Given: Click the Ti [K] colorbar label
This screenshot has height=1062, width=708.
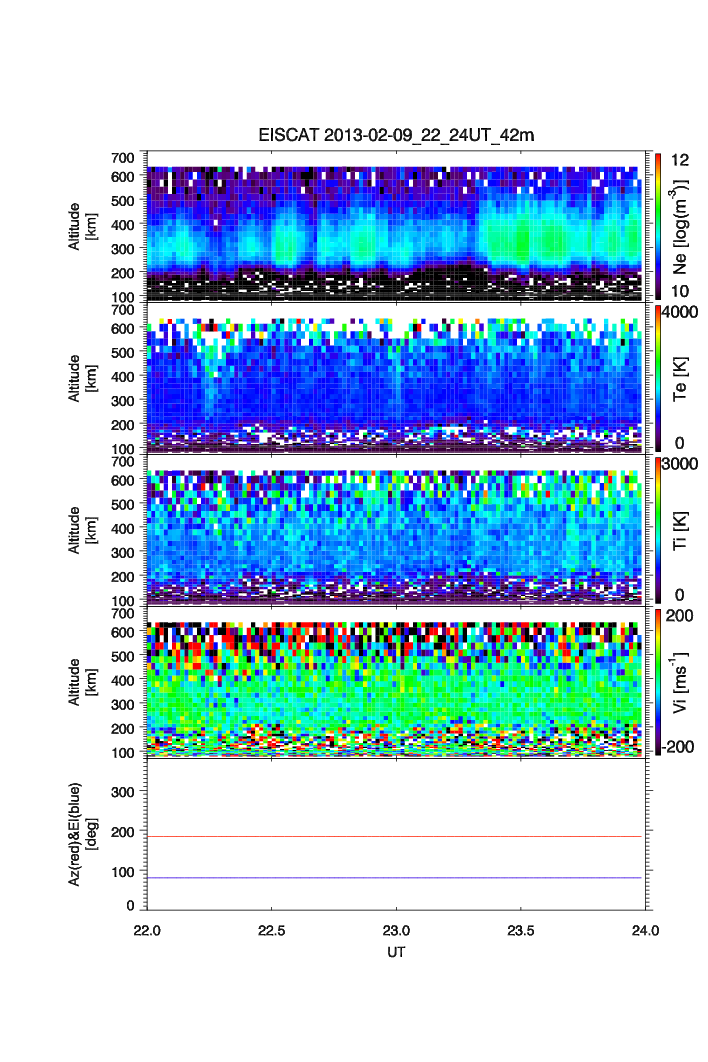Looking at the screenshot, I should (680, 530).
